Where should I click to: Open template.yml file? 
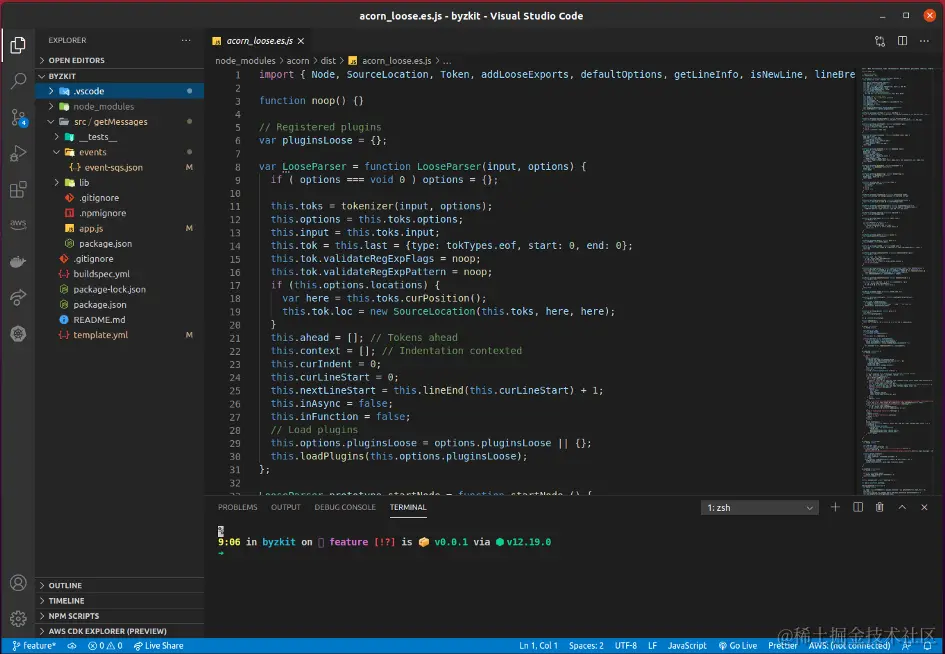(x=119, y=335)
